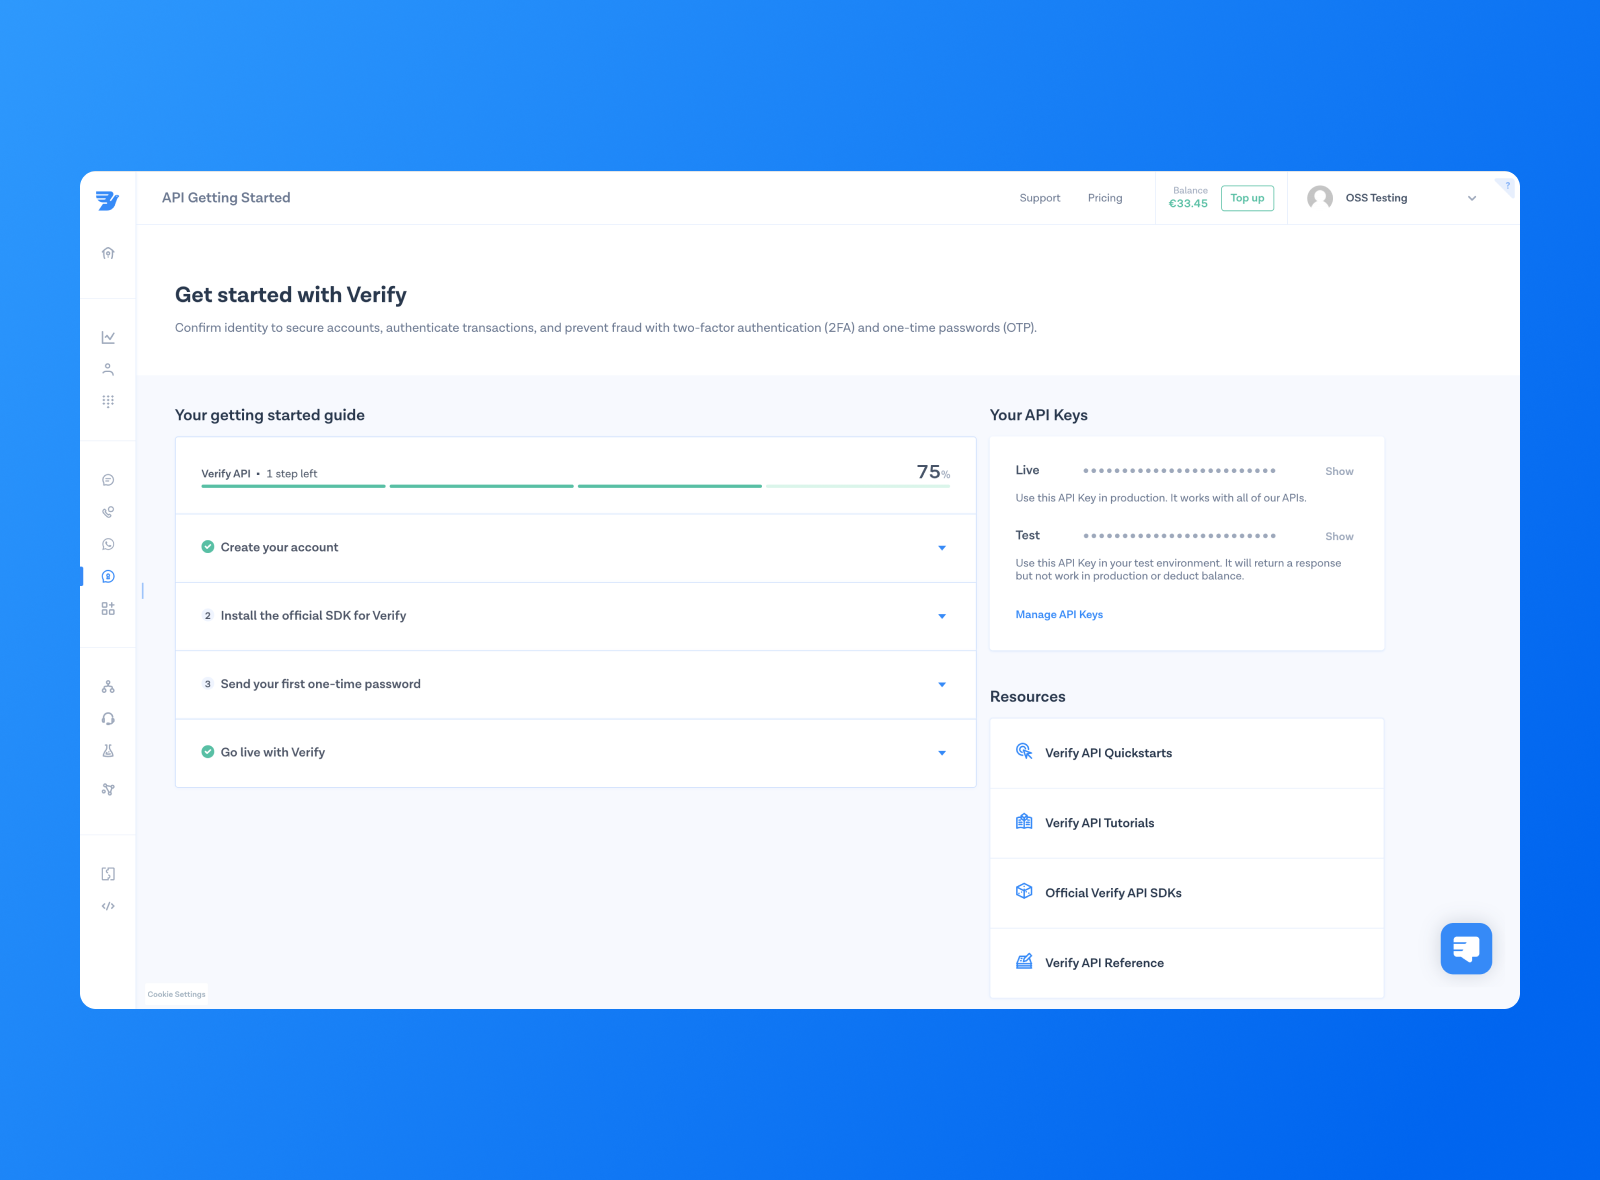Select the Analytics insights icon in the sidebar

point(108,336)
